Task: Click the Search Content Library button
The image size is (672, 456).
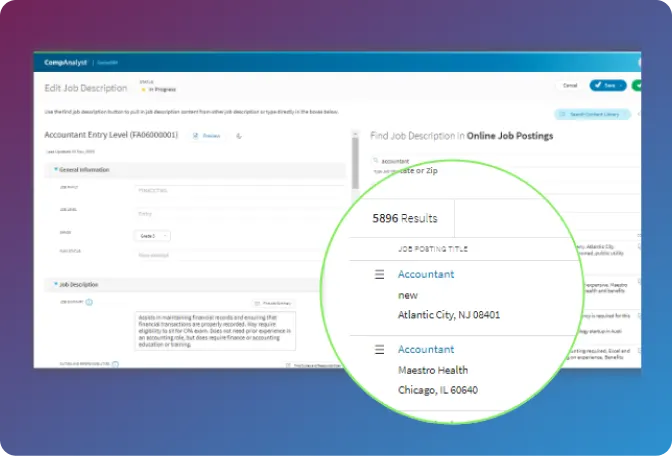Action: (x=594, y=116)
